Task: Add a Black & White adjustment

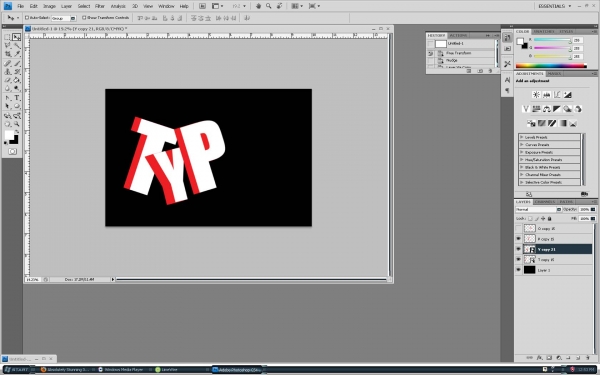Action: pos(557,109)
